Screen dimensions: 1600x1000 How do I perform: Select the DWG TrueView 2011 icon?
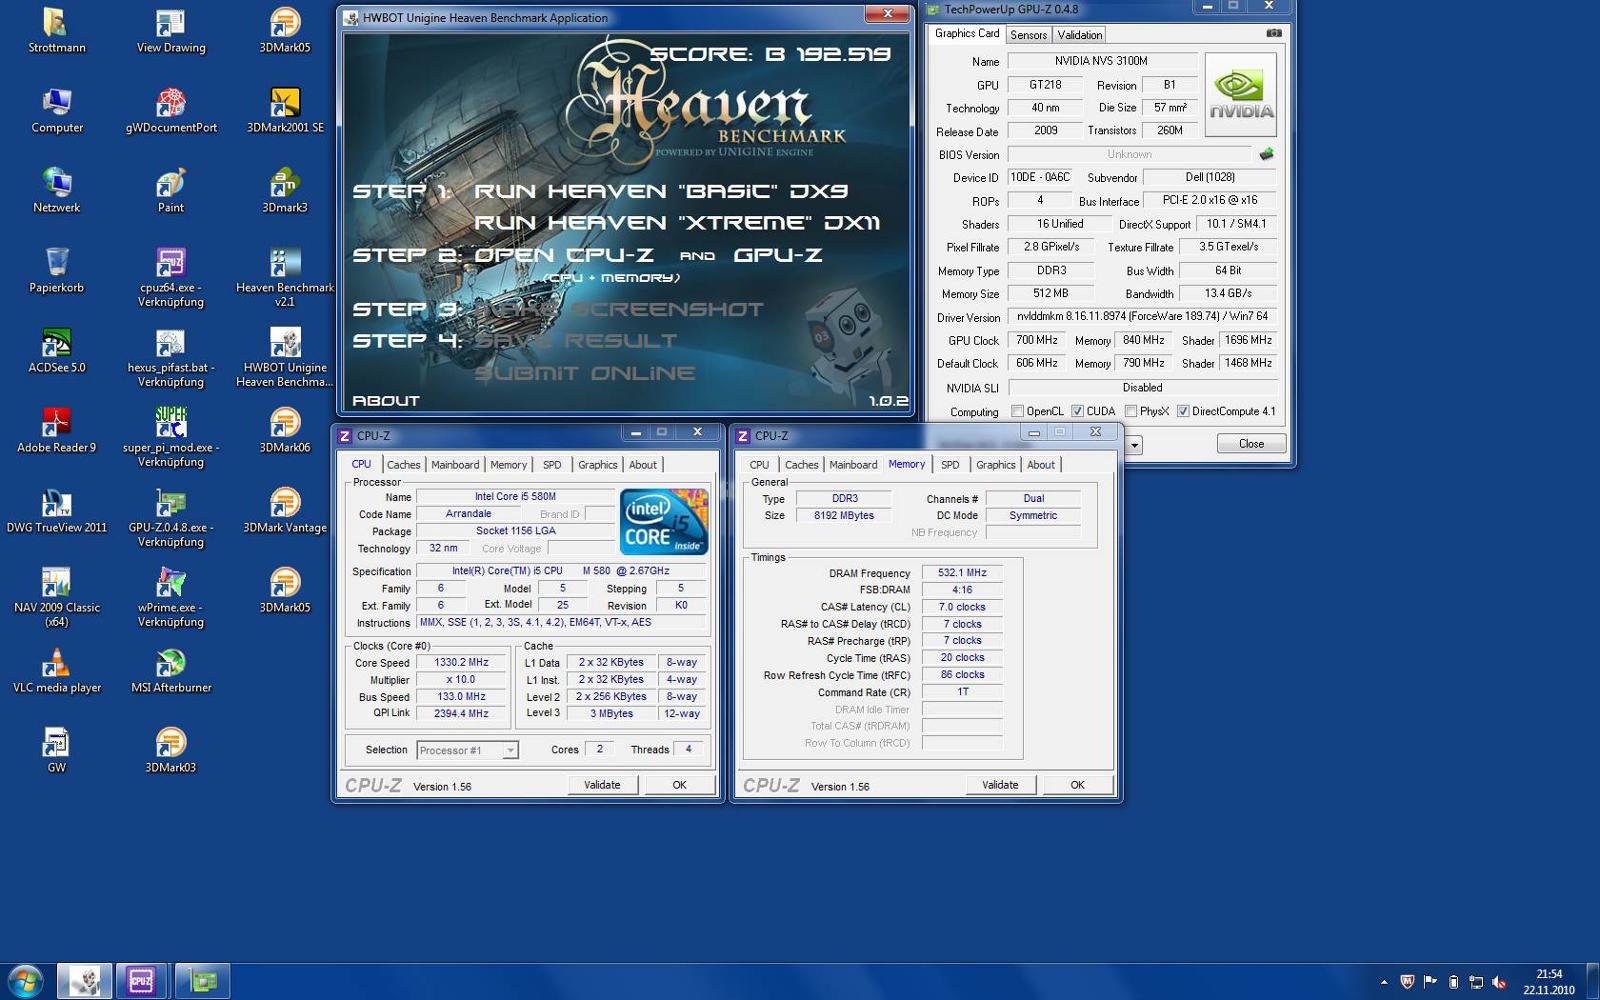coord(56,510)
